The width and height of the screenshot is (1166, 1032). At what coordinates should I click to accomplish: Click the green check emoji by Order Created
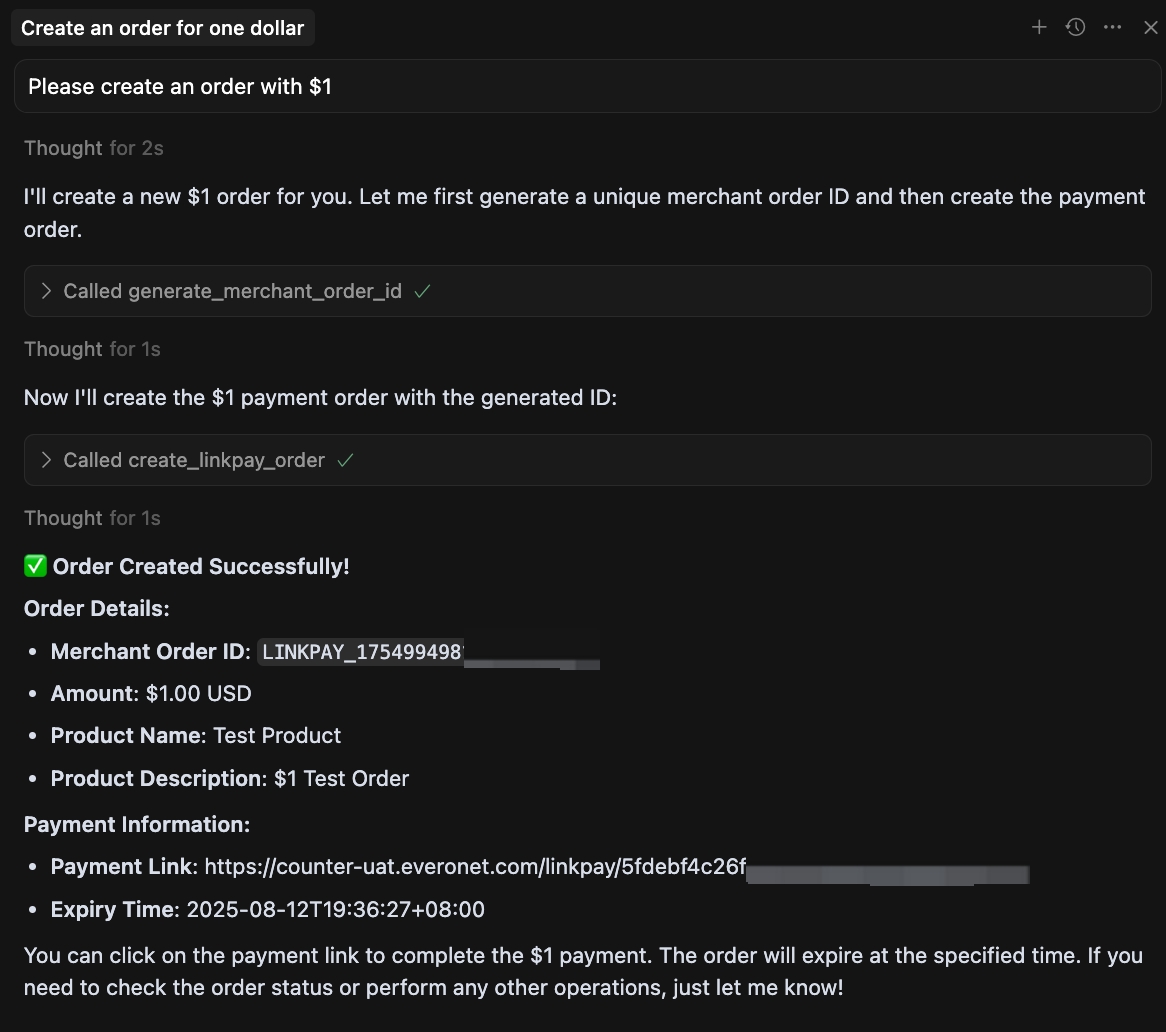[35, 567]
